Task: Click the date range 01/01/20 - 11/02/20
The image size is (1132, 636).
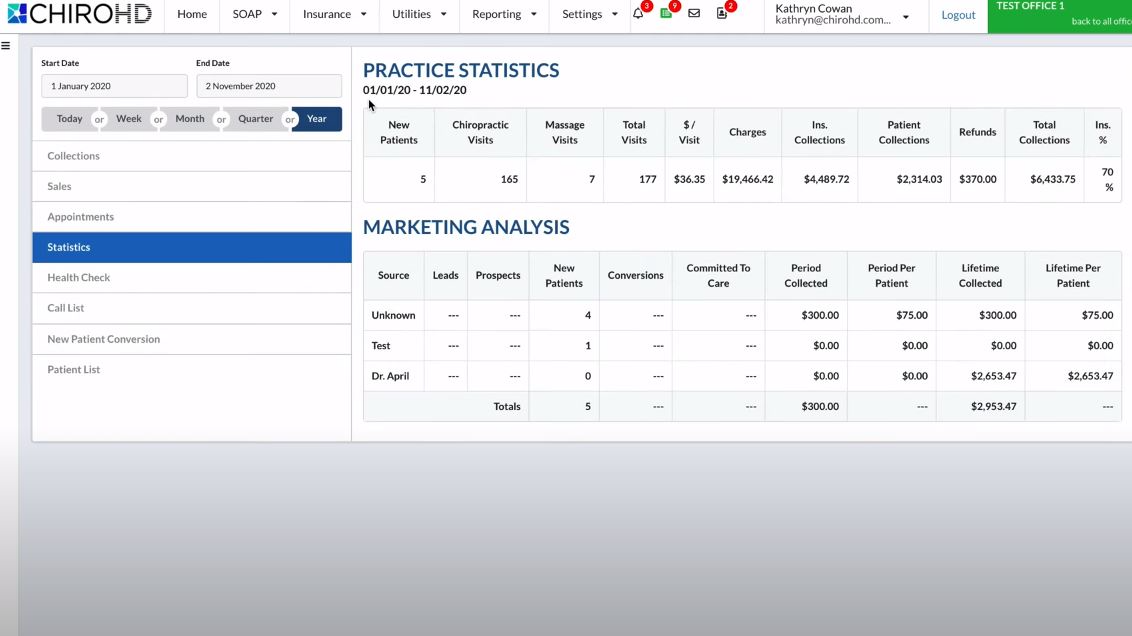Action: tap(414, 90)
